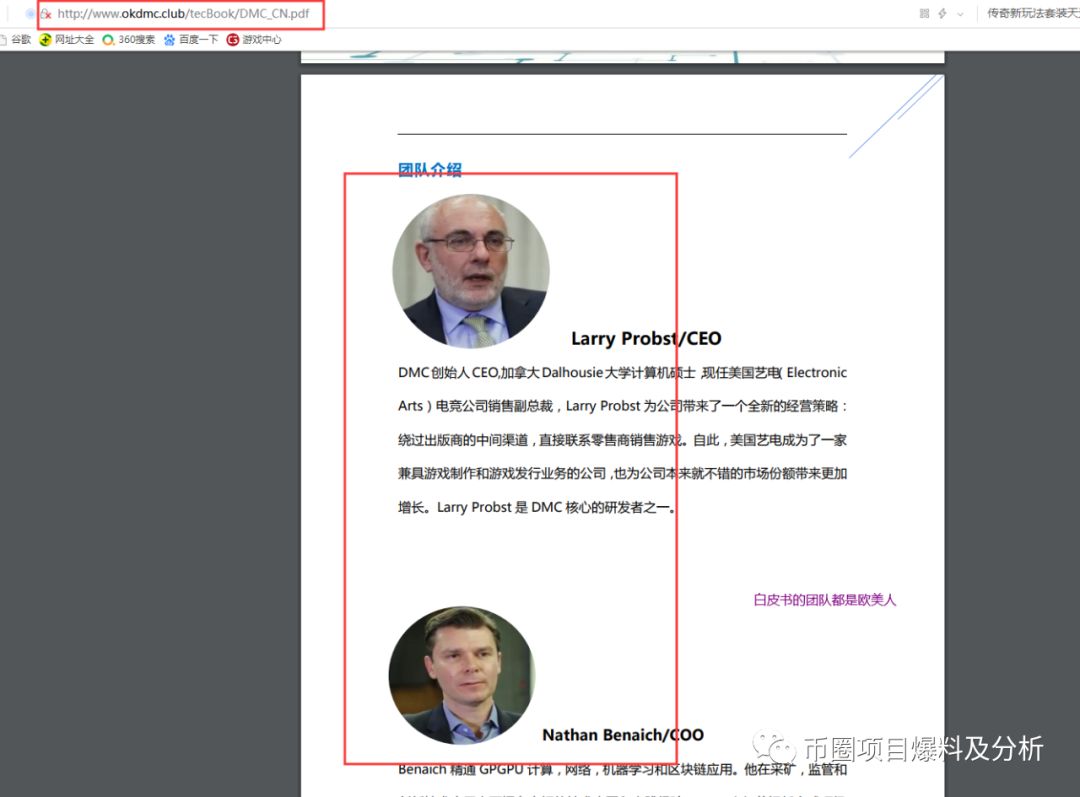This screenshot has width=1080, height=797.
Task: Click the QR code icon in address bar
Action: click(924, 13)
